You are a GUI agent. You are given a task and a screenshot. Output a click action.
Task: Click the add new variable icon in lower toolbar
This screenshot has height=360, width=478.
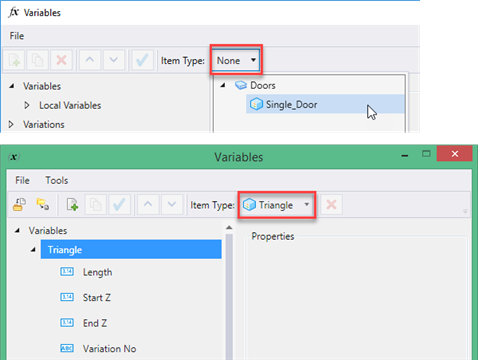pyautogui.click(x=72, y=204)
